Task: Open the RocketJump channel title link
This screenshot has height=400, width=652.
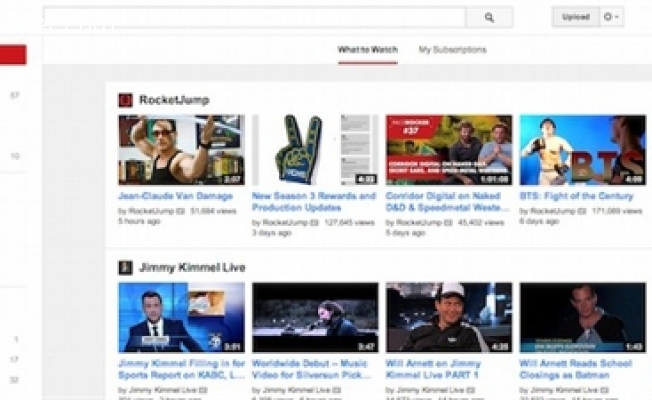Action: click(174, 100)
